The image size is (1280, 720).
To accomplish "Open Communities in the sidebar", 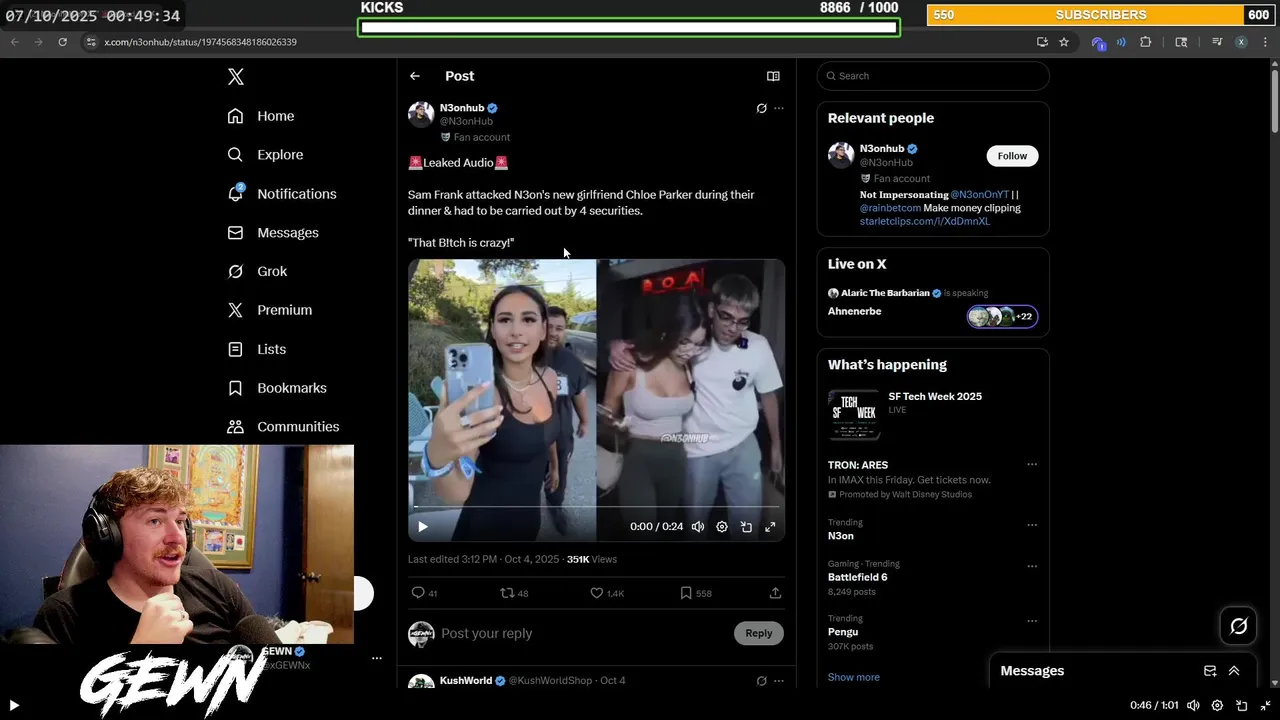I will tap(283, 427).
